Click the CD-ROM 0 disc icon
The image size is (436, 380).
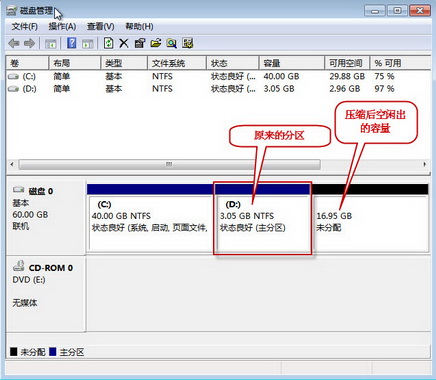[x=19, y=266]
